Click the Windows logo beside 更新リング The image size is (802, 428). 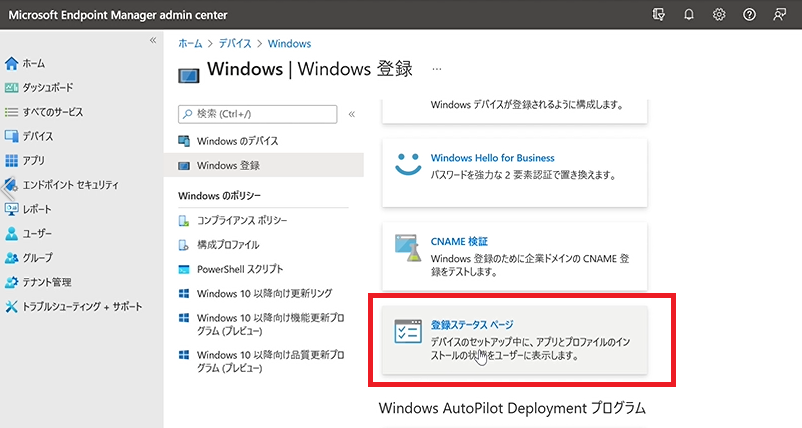(184, 294)
